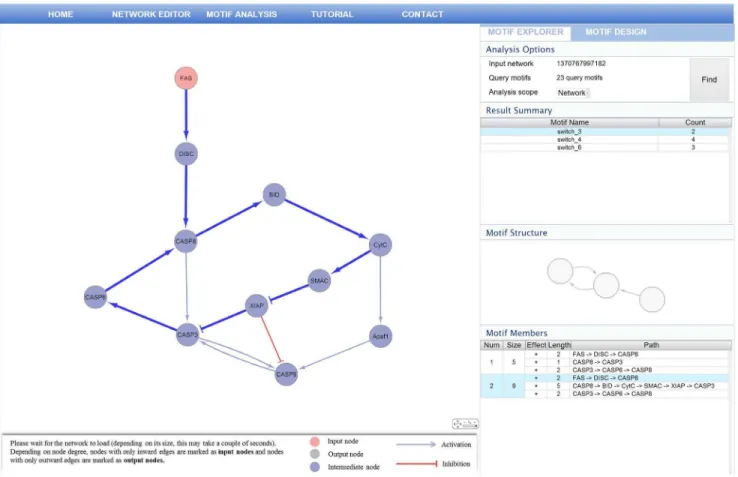This screenshot has width=738, height=477.
Task: Switch to the MOTIF DESIGN tab
Action: pos(616,32)
